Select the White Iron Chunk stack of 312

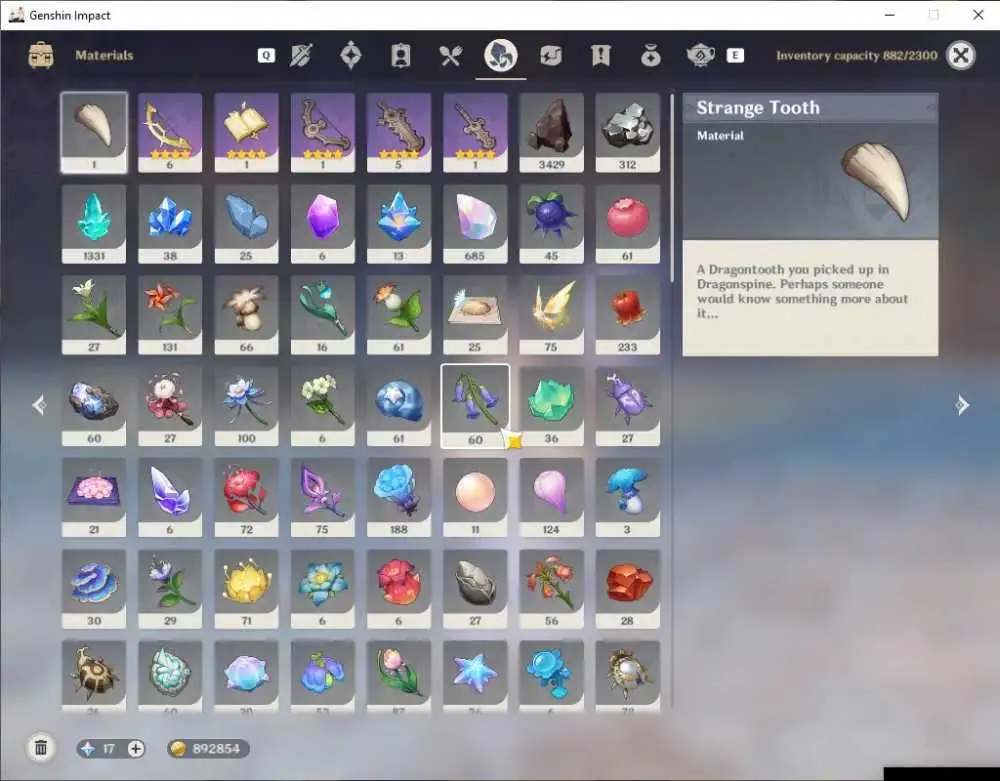pos(628,133)
